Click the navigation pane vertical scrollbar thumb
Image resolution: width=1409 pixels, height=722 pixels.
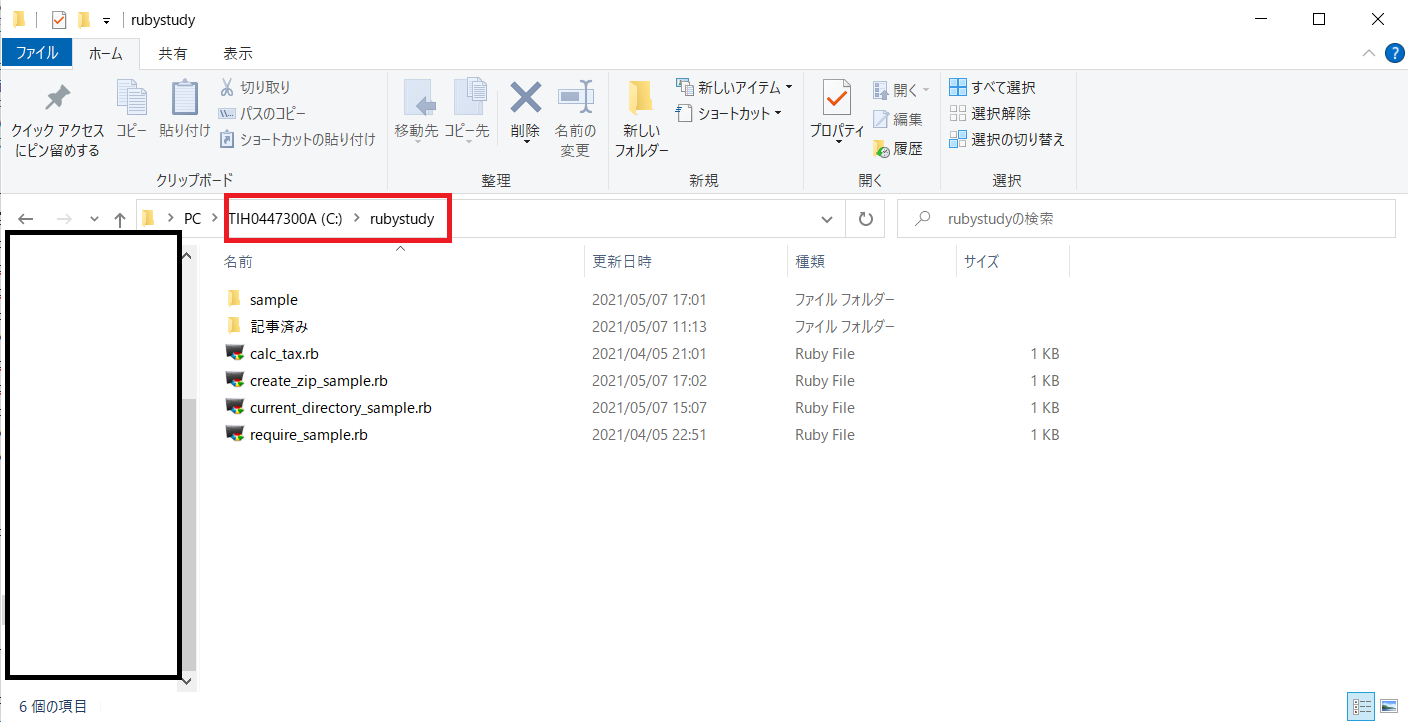(x=189, y=535)
